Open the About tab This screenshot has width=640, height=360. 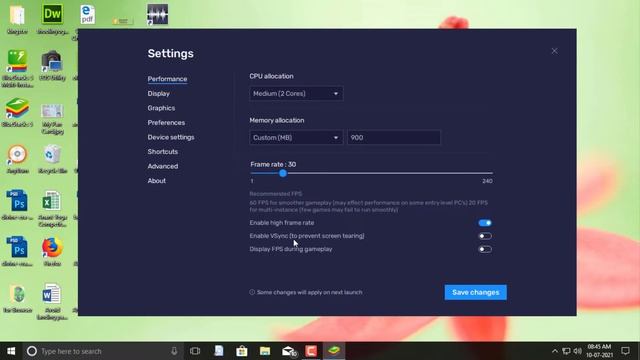[157, 180]
